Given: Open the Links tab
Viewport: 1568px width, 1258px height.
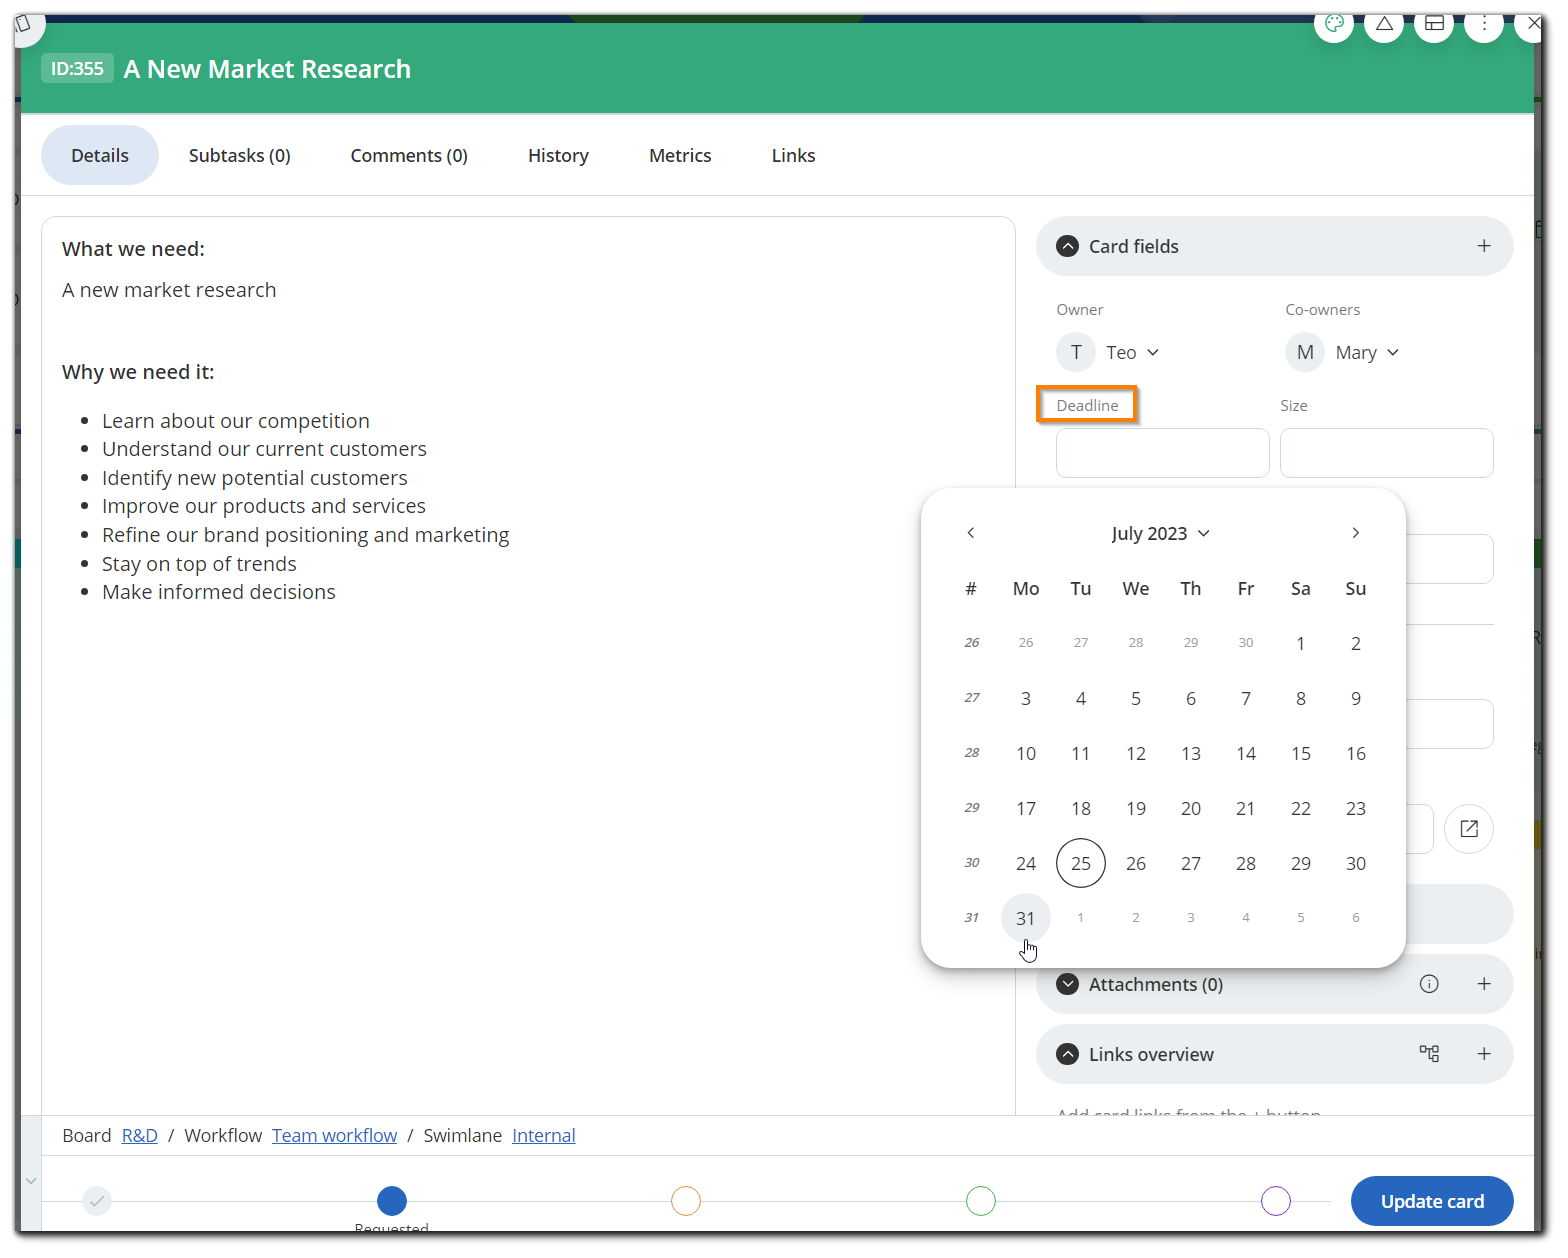Looking at the screenshot, I should pos(793,155).
